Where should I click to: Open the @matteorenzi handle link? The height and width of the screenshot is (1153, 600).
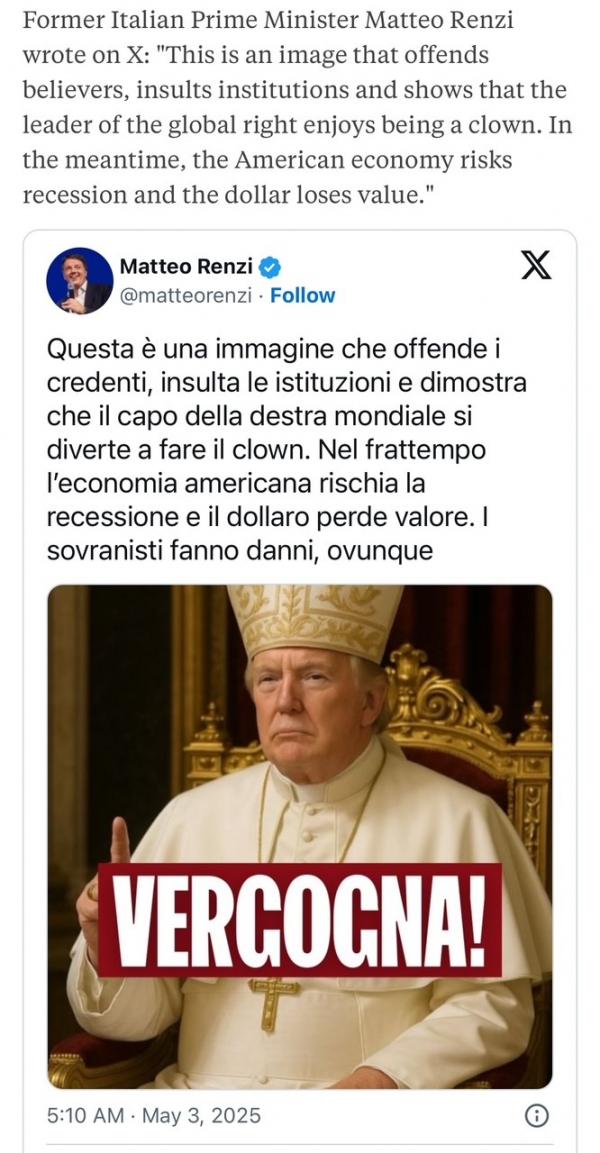(185, 296)
